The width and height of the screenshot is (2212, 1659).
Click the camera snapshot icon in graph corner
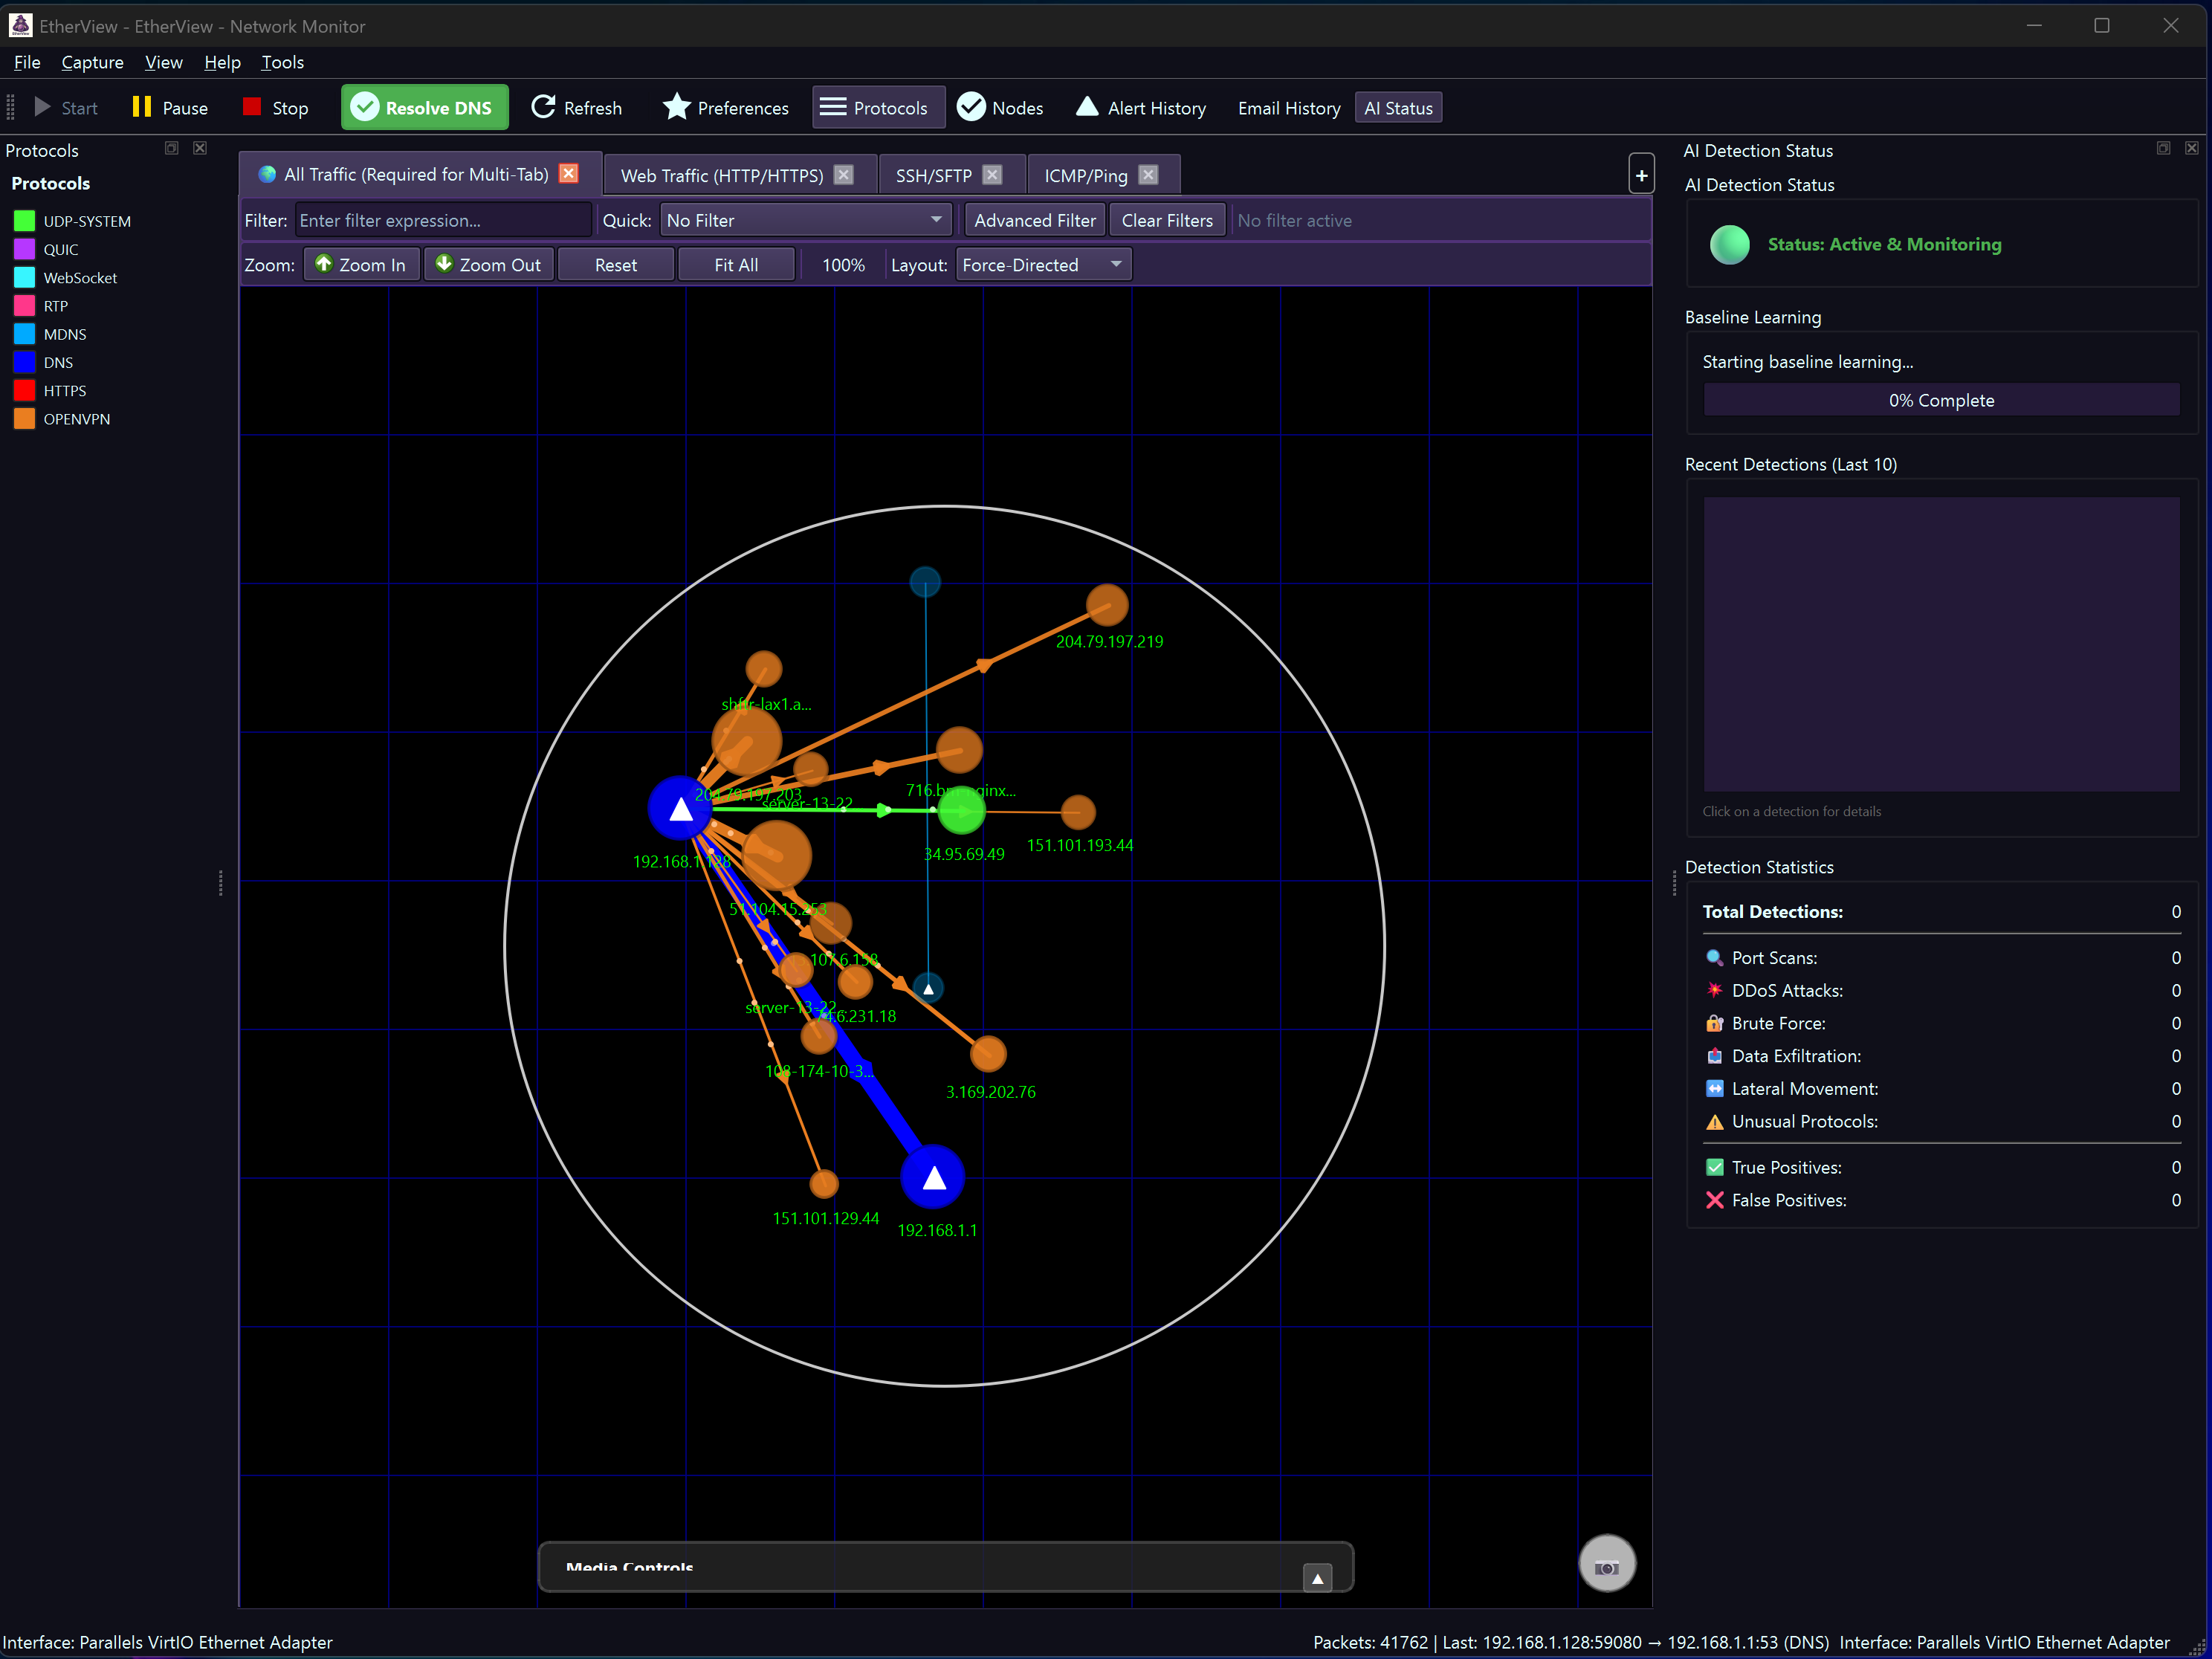(1607, 1563)
